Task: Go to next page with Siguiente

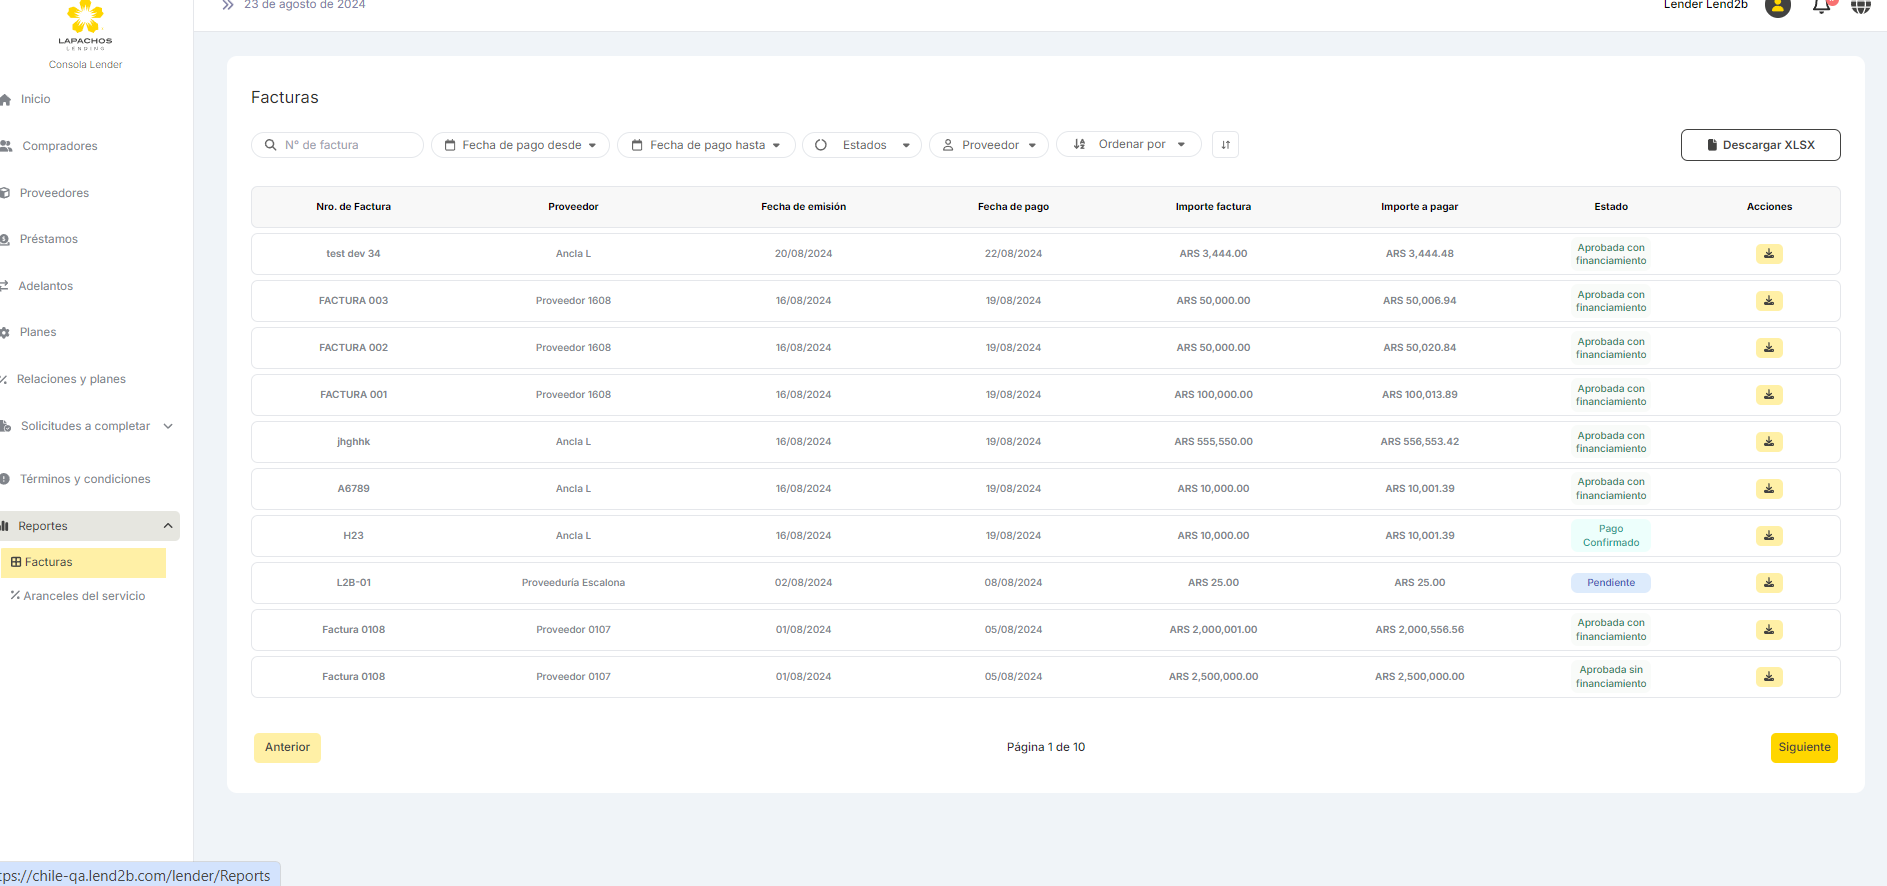Action: (1803, 748)
